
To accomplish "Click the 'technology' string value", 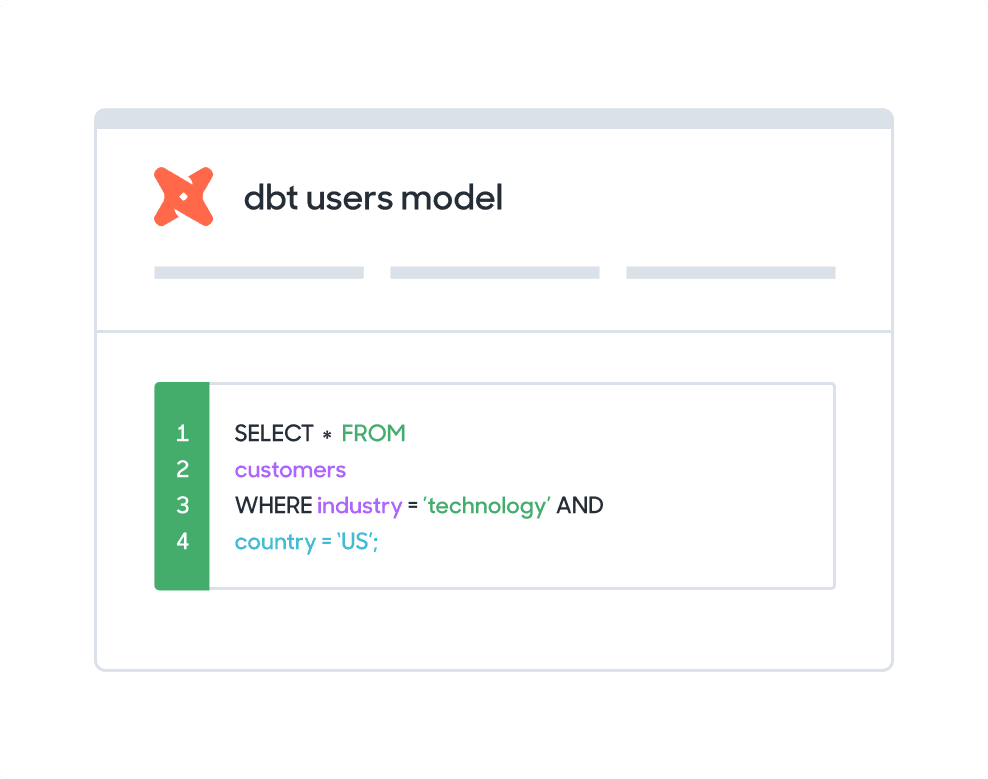I will (487, 505).
